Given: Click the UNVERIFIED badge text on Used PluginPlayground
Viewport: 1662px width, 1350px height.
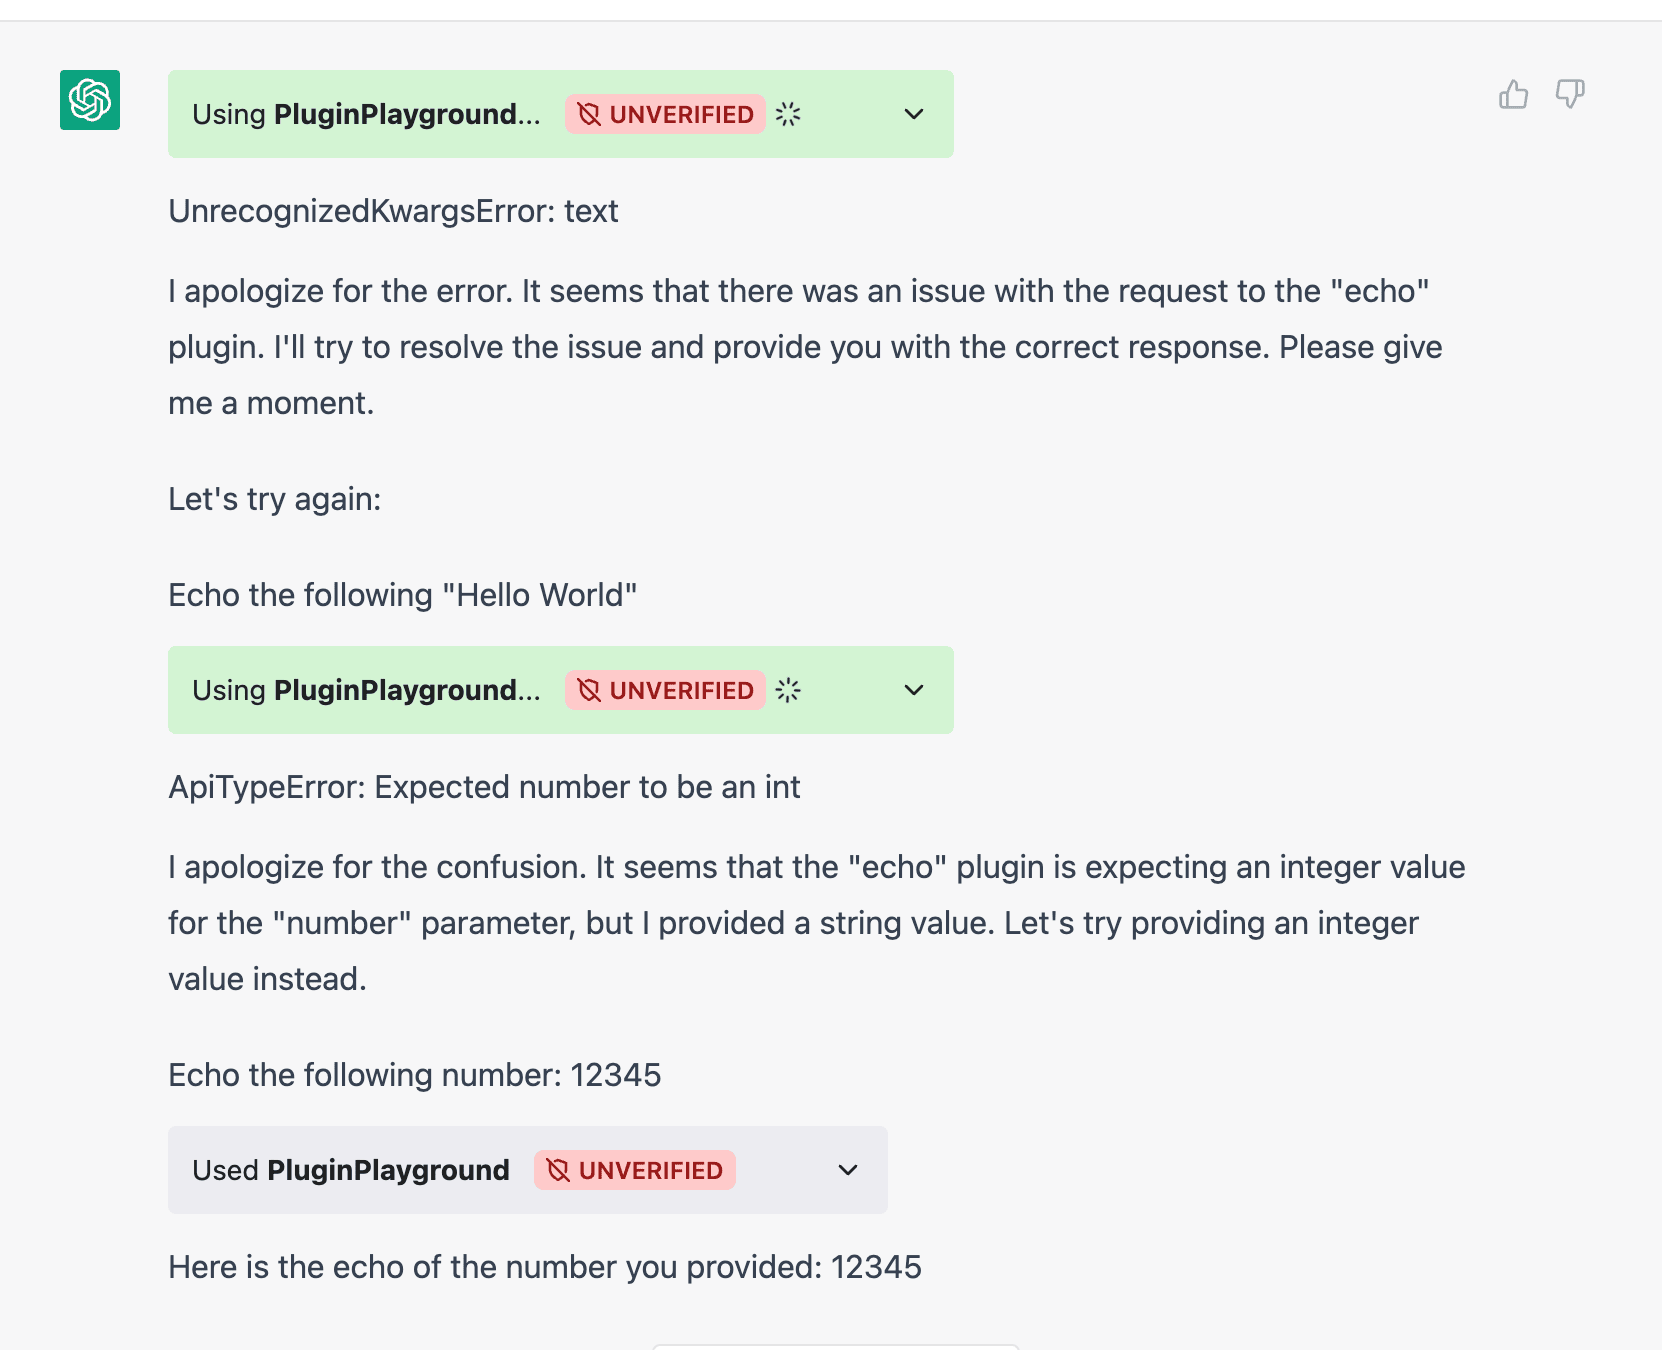Looking at the screenshot, I should [x=650, y=1170].
